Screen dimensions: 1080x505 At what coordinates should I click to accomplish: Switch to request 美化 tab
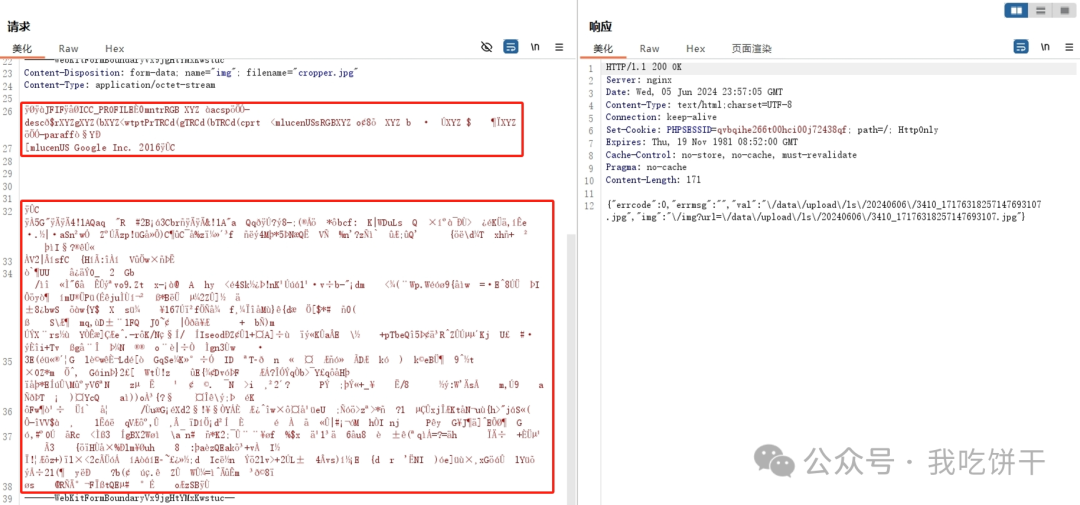pos(22,49)
